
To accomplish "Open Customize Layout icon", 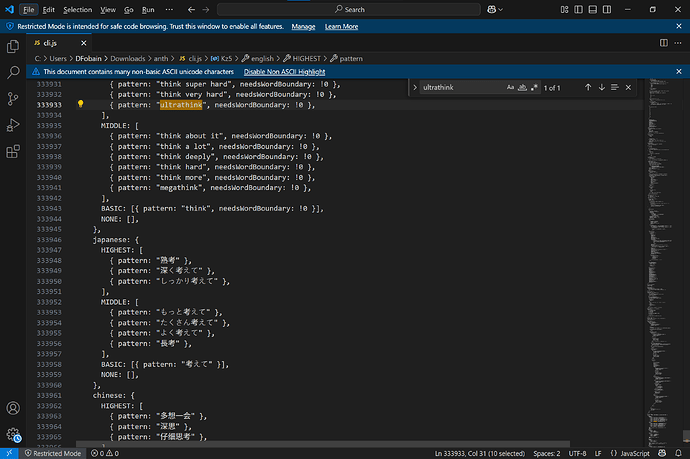I will [565, 9].
